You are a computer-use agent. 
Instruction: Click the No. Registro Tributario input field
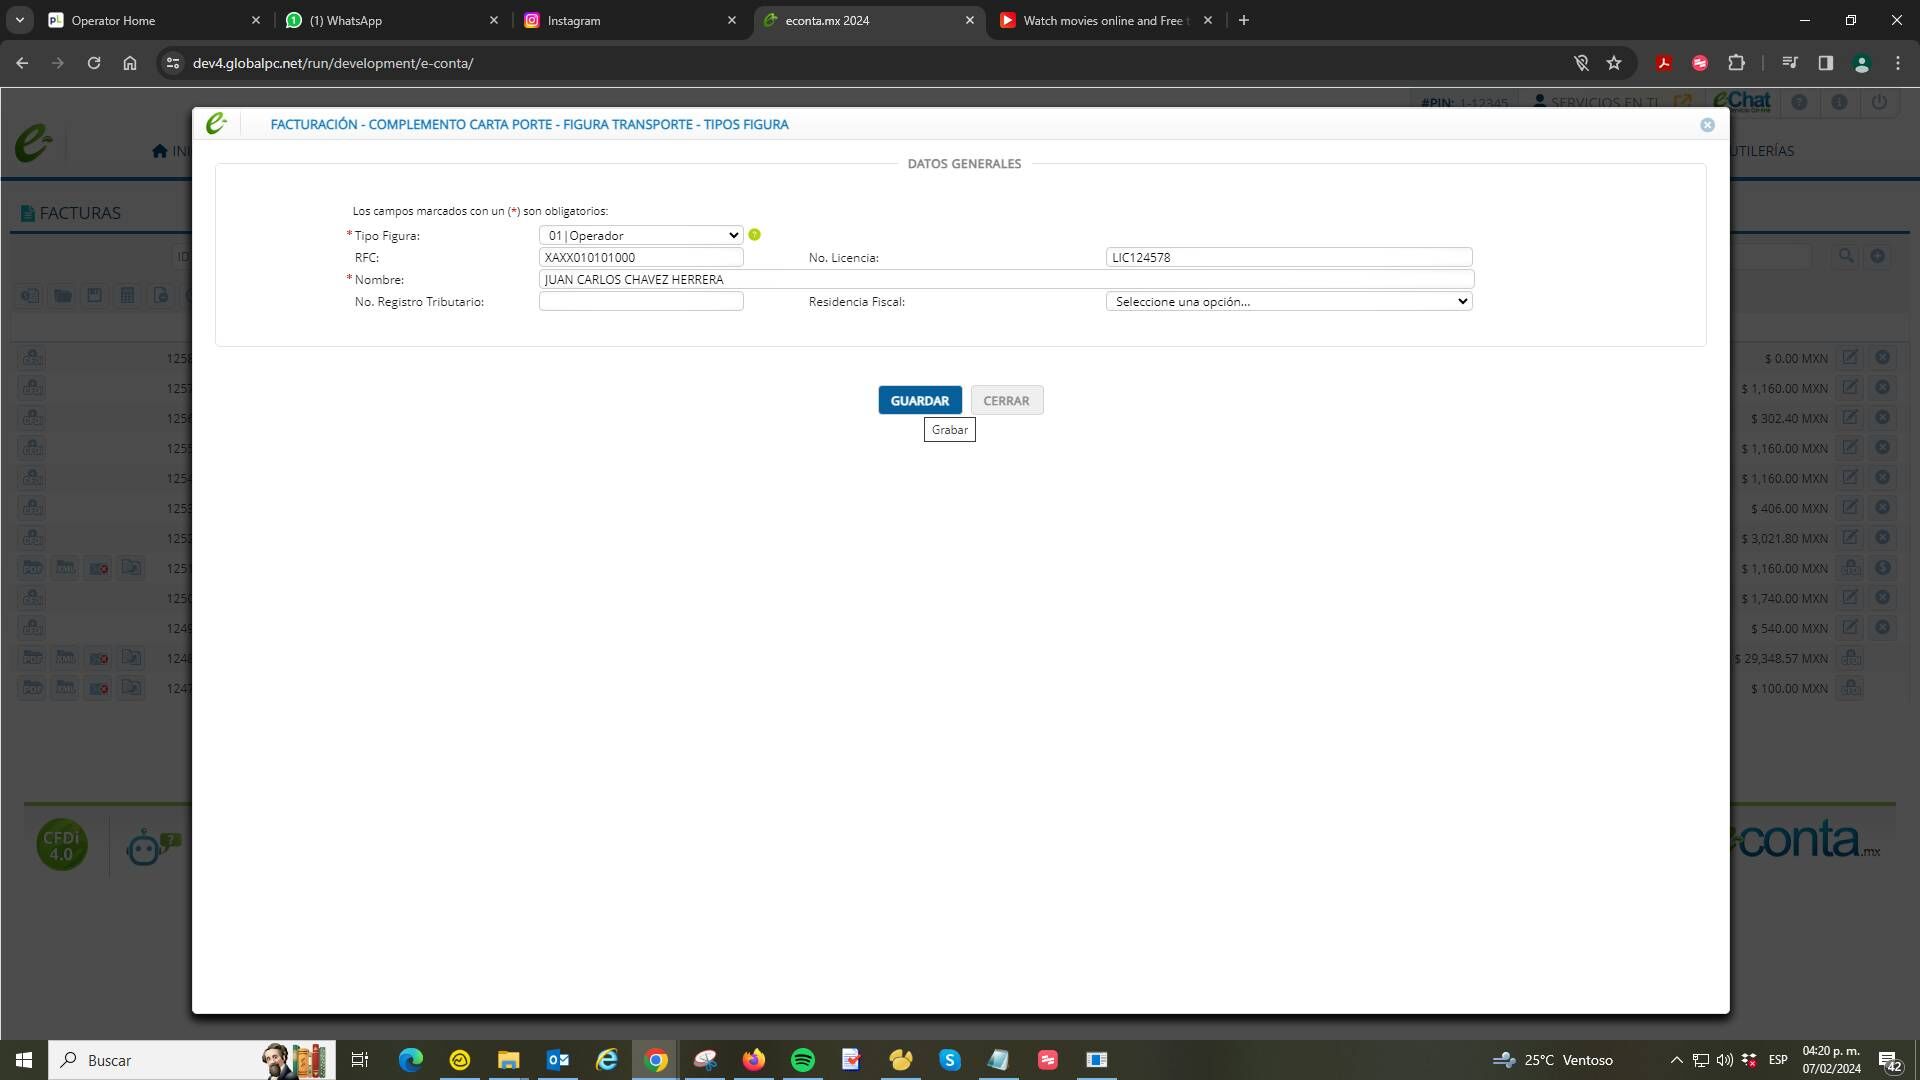(640, 301)
